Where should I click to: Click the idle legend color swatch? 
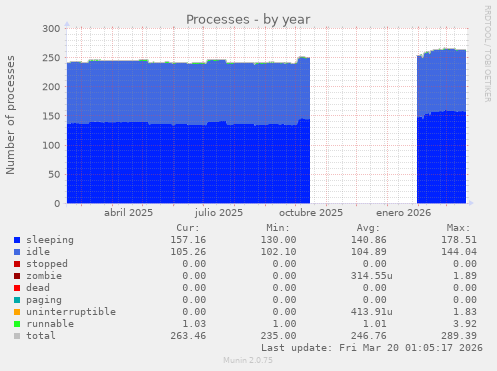(17, 252)
